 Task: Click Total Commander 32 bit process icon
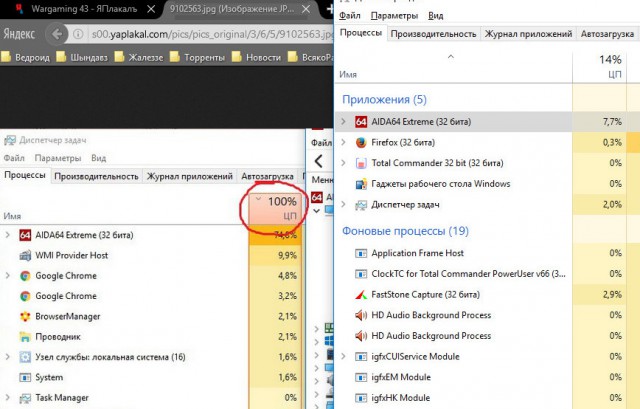(x=361, y=163)
